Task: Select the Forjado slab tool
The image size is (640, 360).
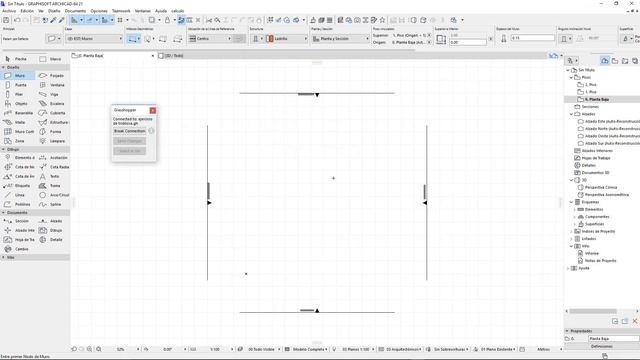Action: tap(52, 76)
